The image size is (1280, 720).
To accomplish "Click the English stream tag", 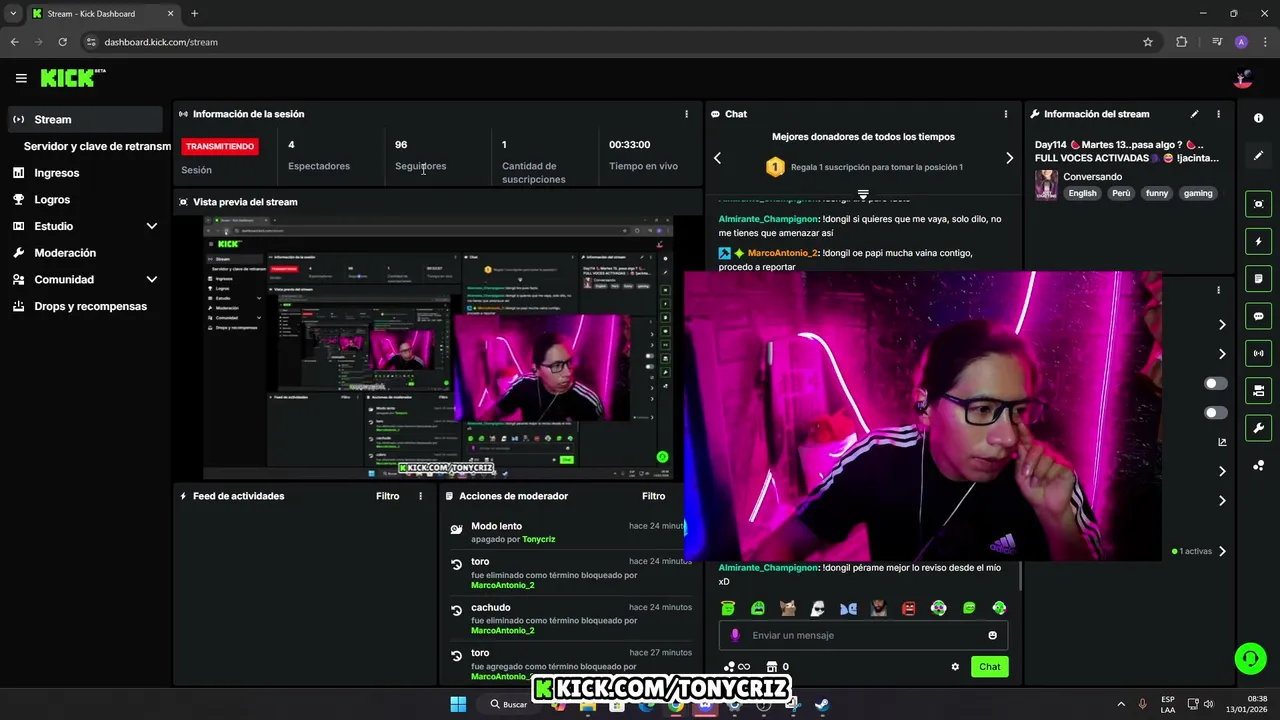I will click(1082, 193).
